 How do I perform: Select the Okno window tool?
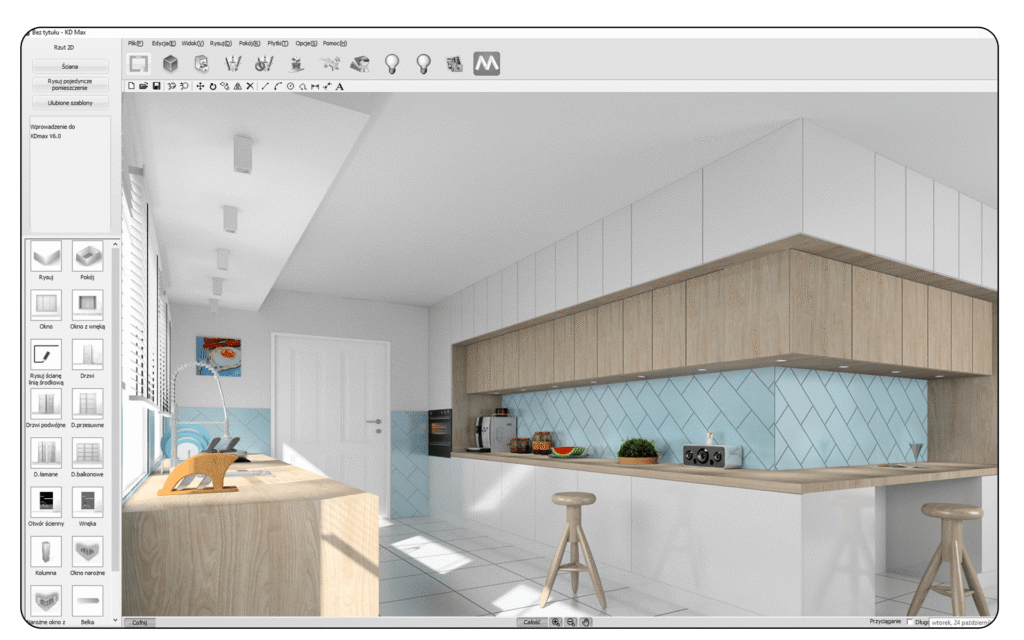tap(46, 305)
